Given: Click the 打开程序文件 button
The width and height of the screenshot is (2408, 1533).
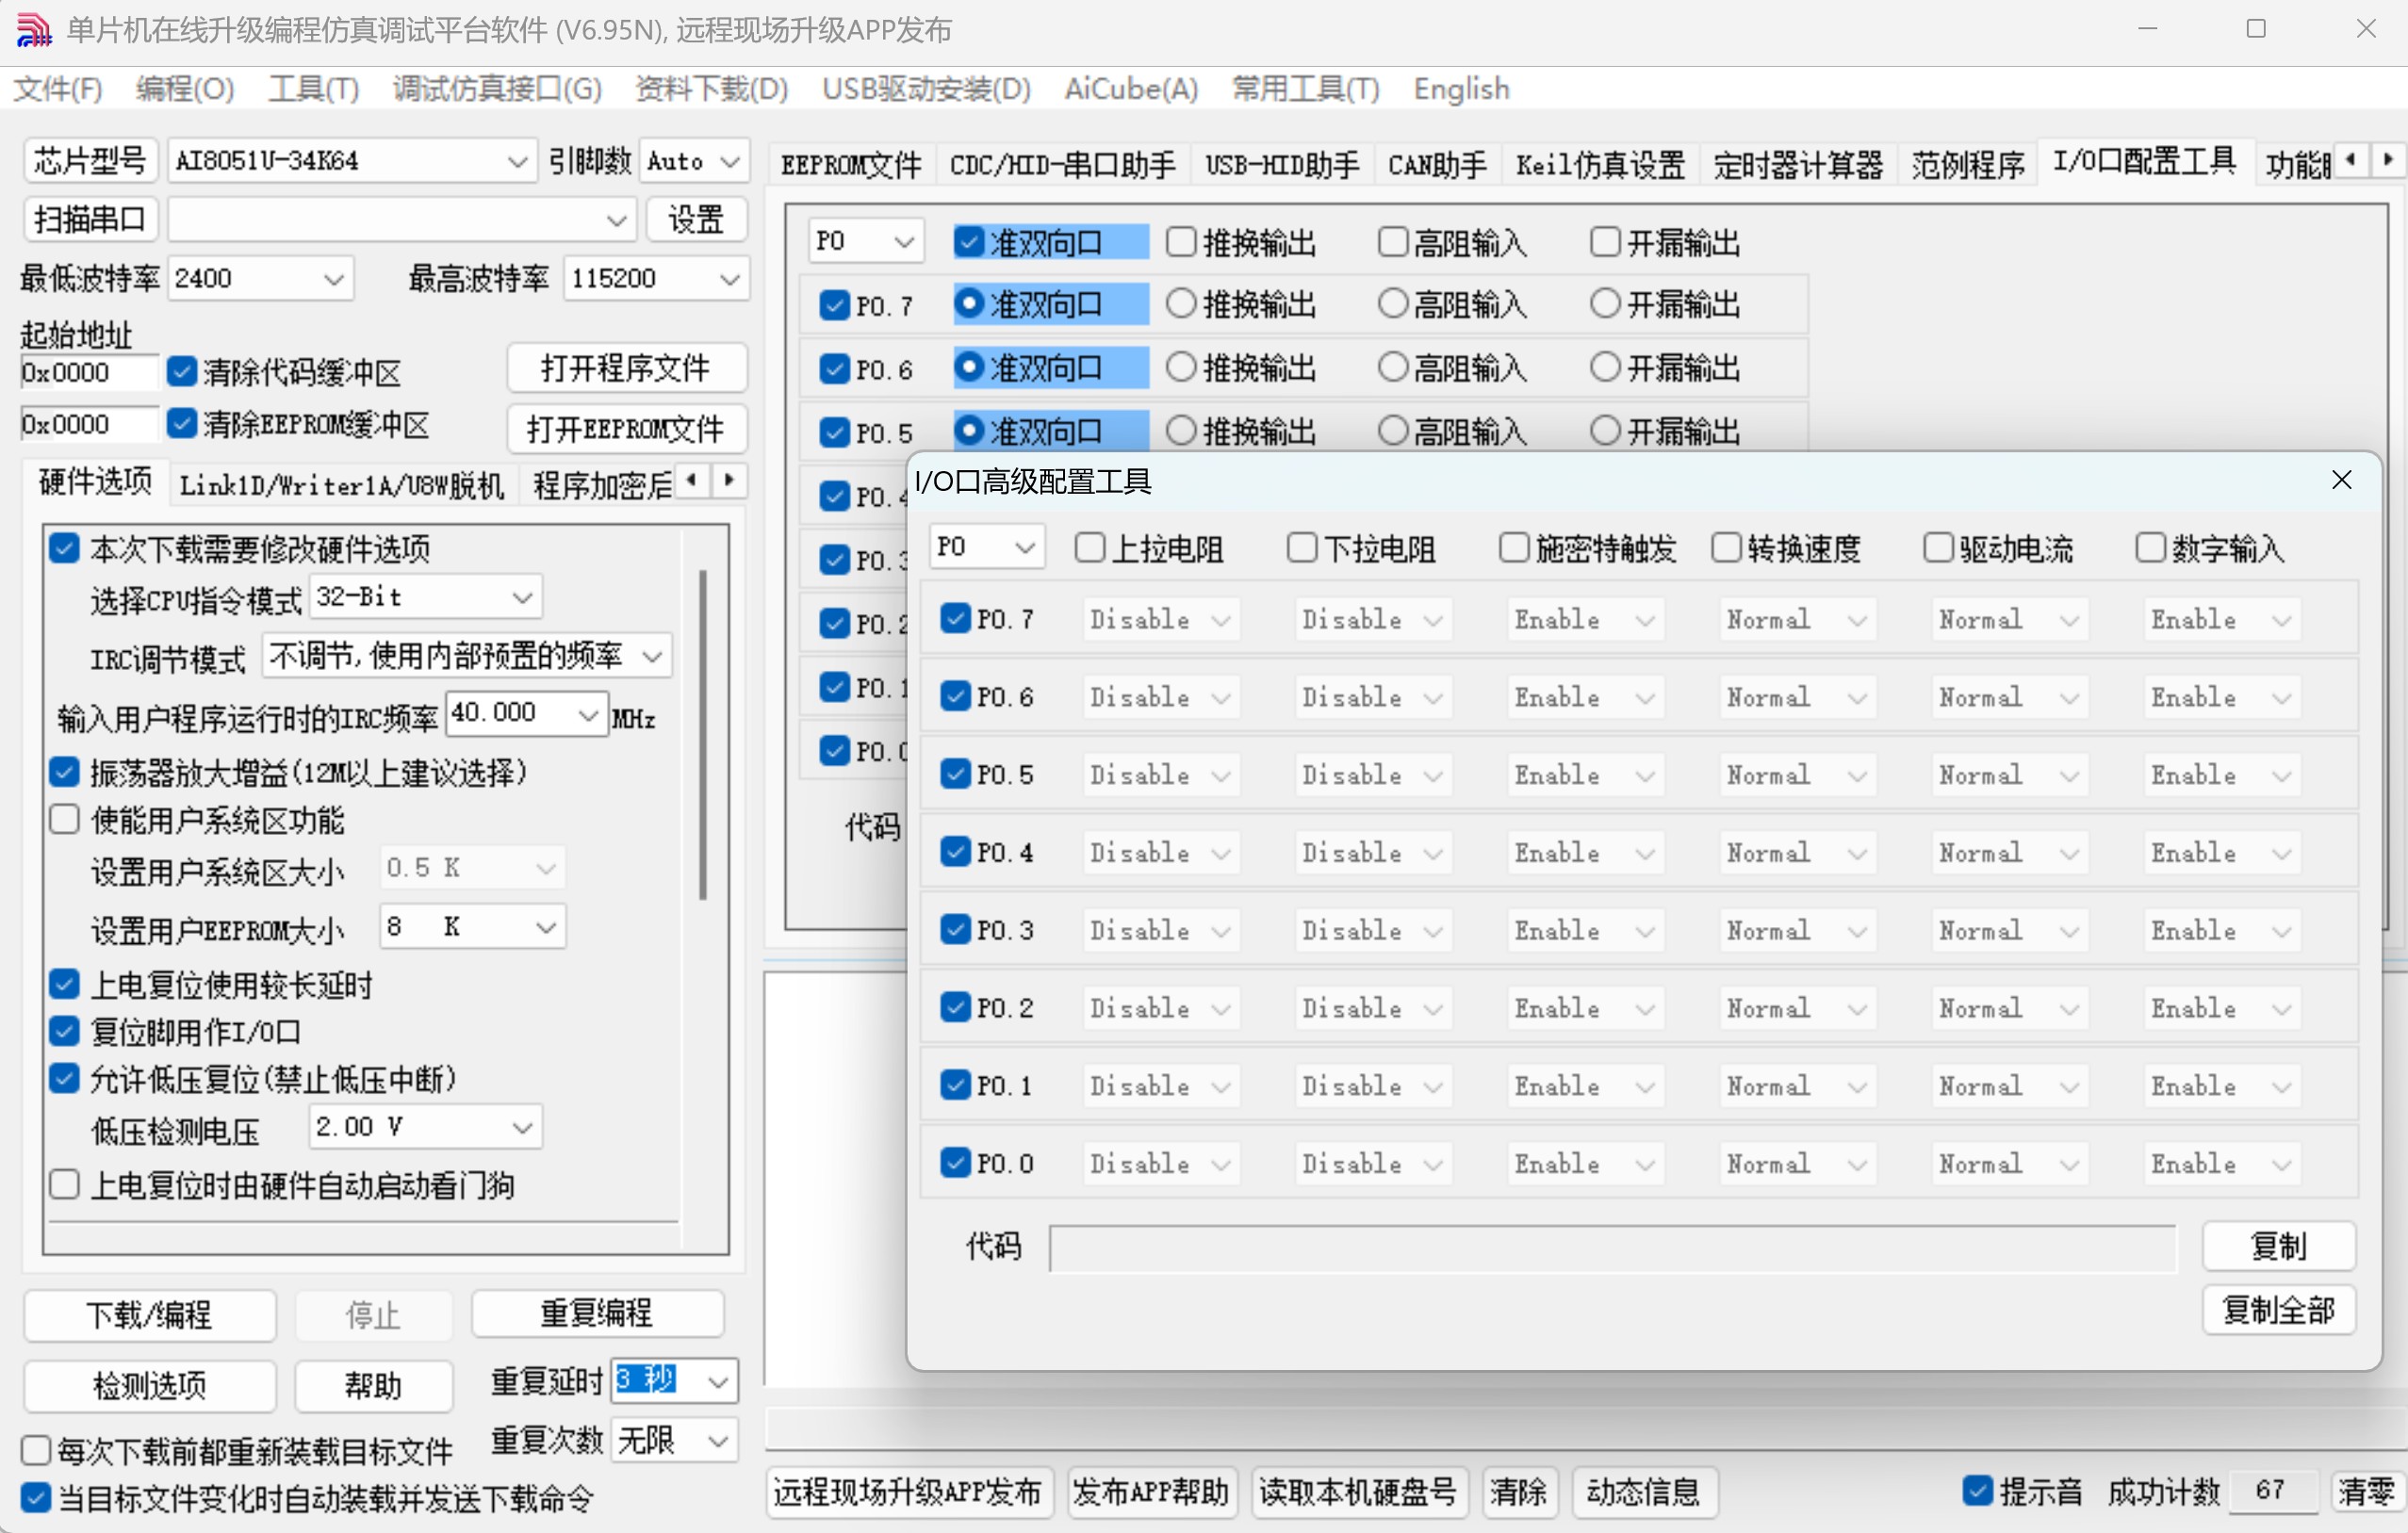Looking at the screenshot, I should point(627,368).
